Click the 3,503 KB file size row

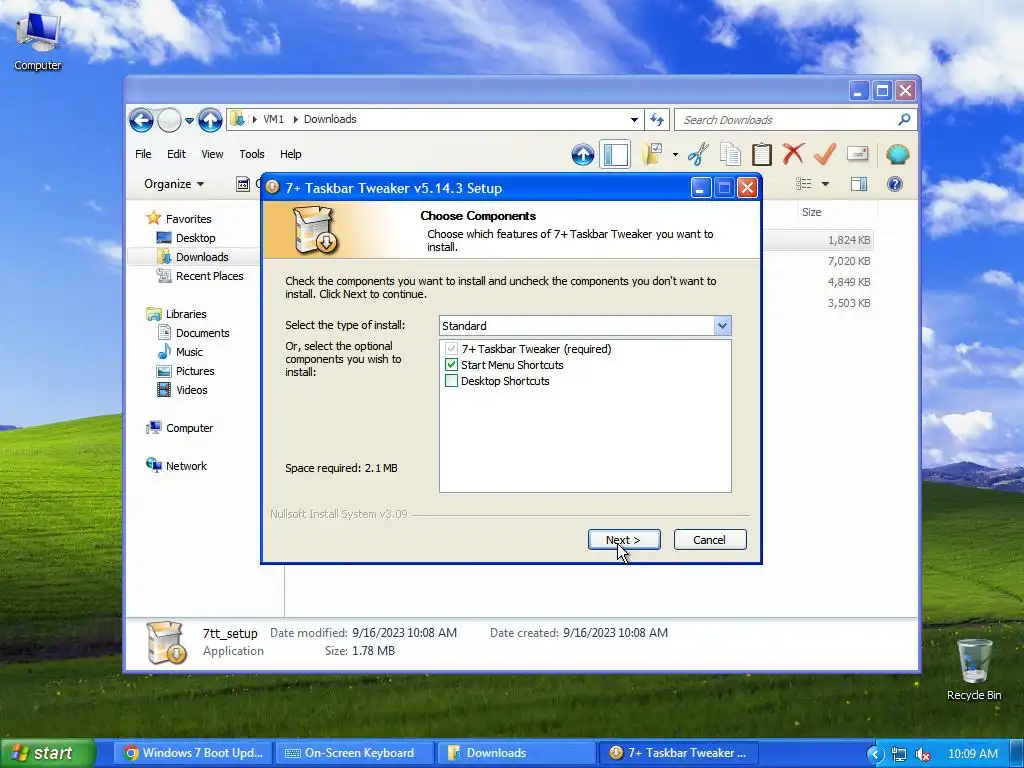pos(849,302)
